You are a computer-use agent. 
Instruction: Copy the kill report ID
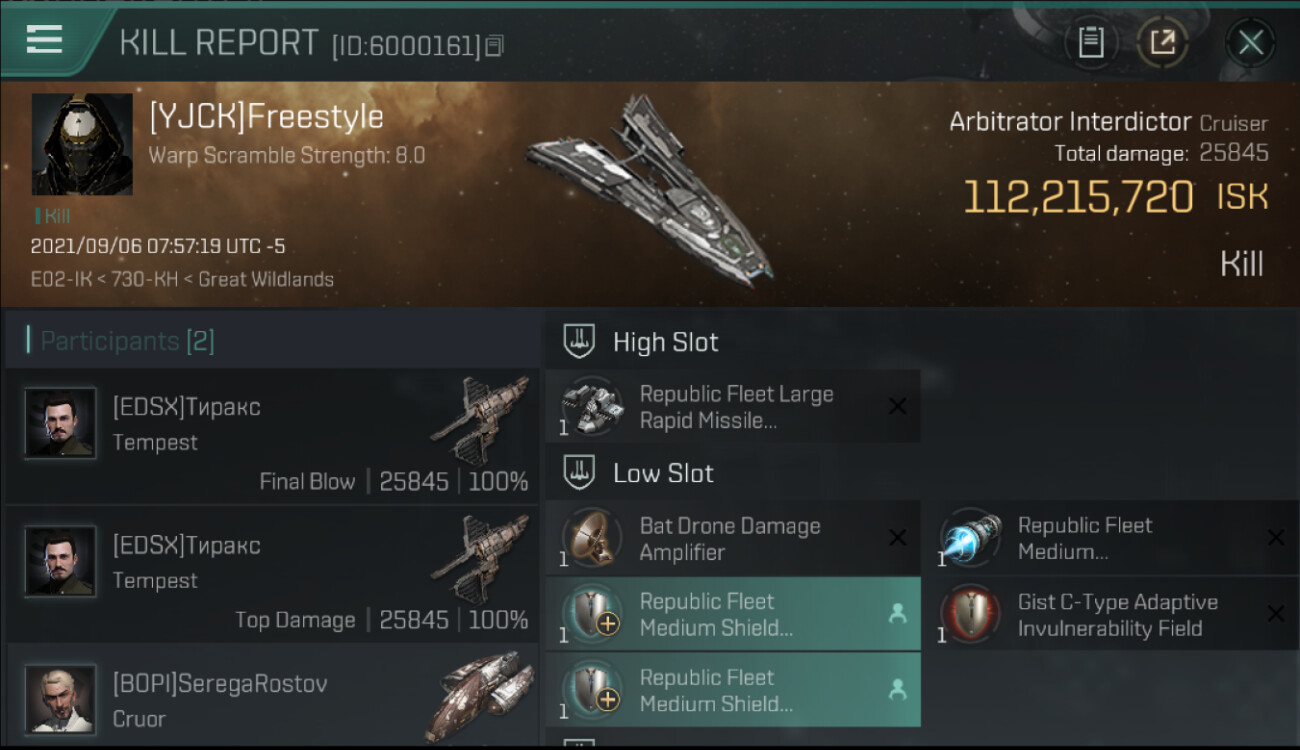coord(495,45)
